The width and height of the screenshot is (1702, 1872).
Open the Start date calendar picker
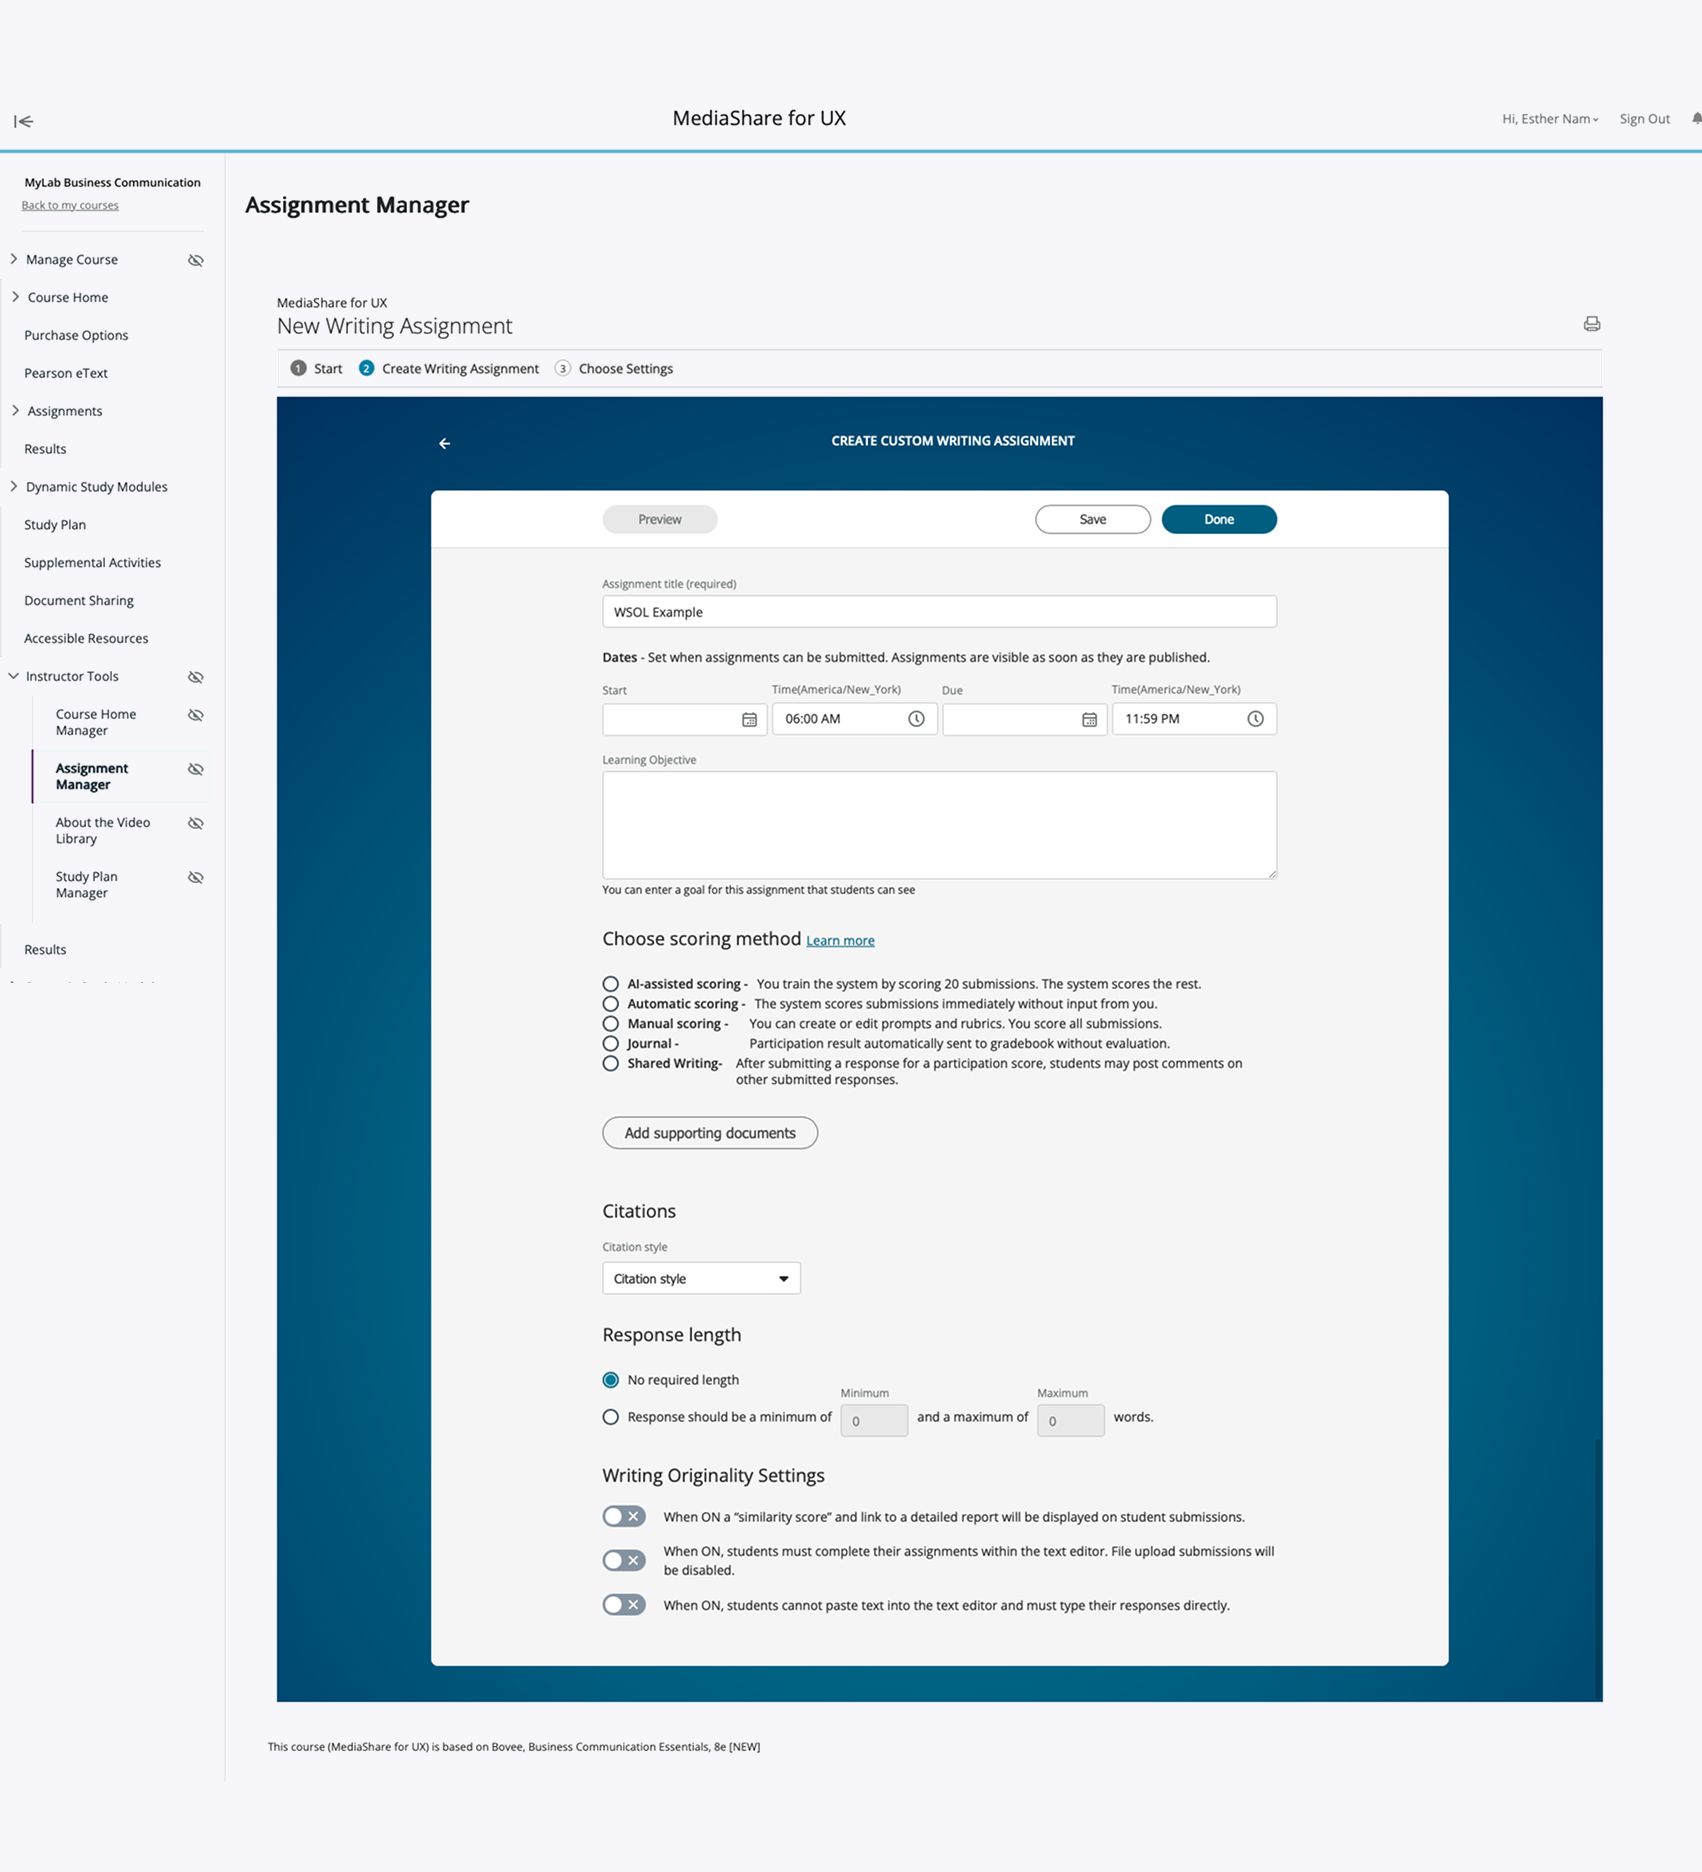(749, 719)
